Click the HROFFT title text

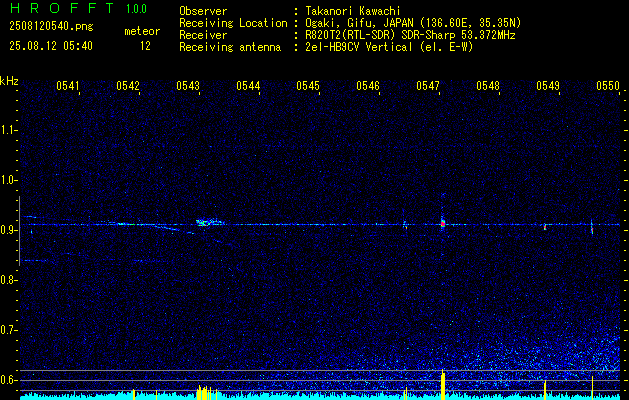(x=62, y=8)
